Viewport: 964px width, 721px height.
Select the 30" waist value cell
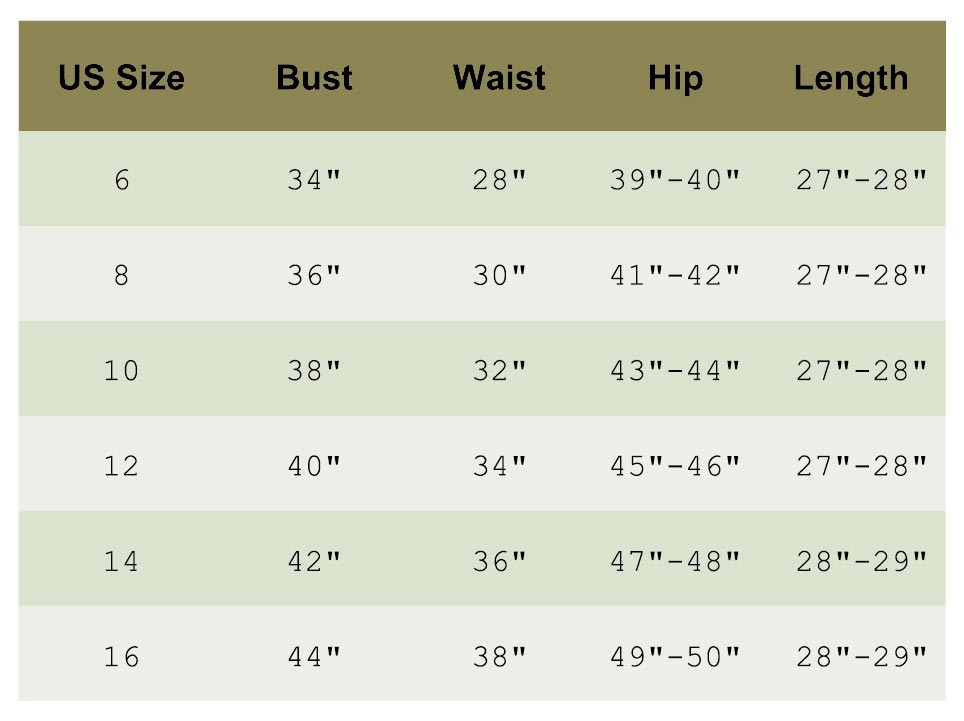(499, 276)
